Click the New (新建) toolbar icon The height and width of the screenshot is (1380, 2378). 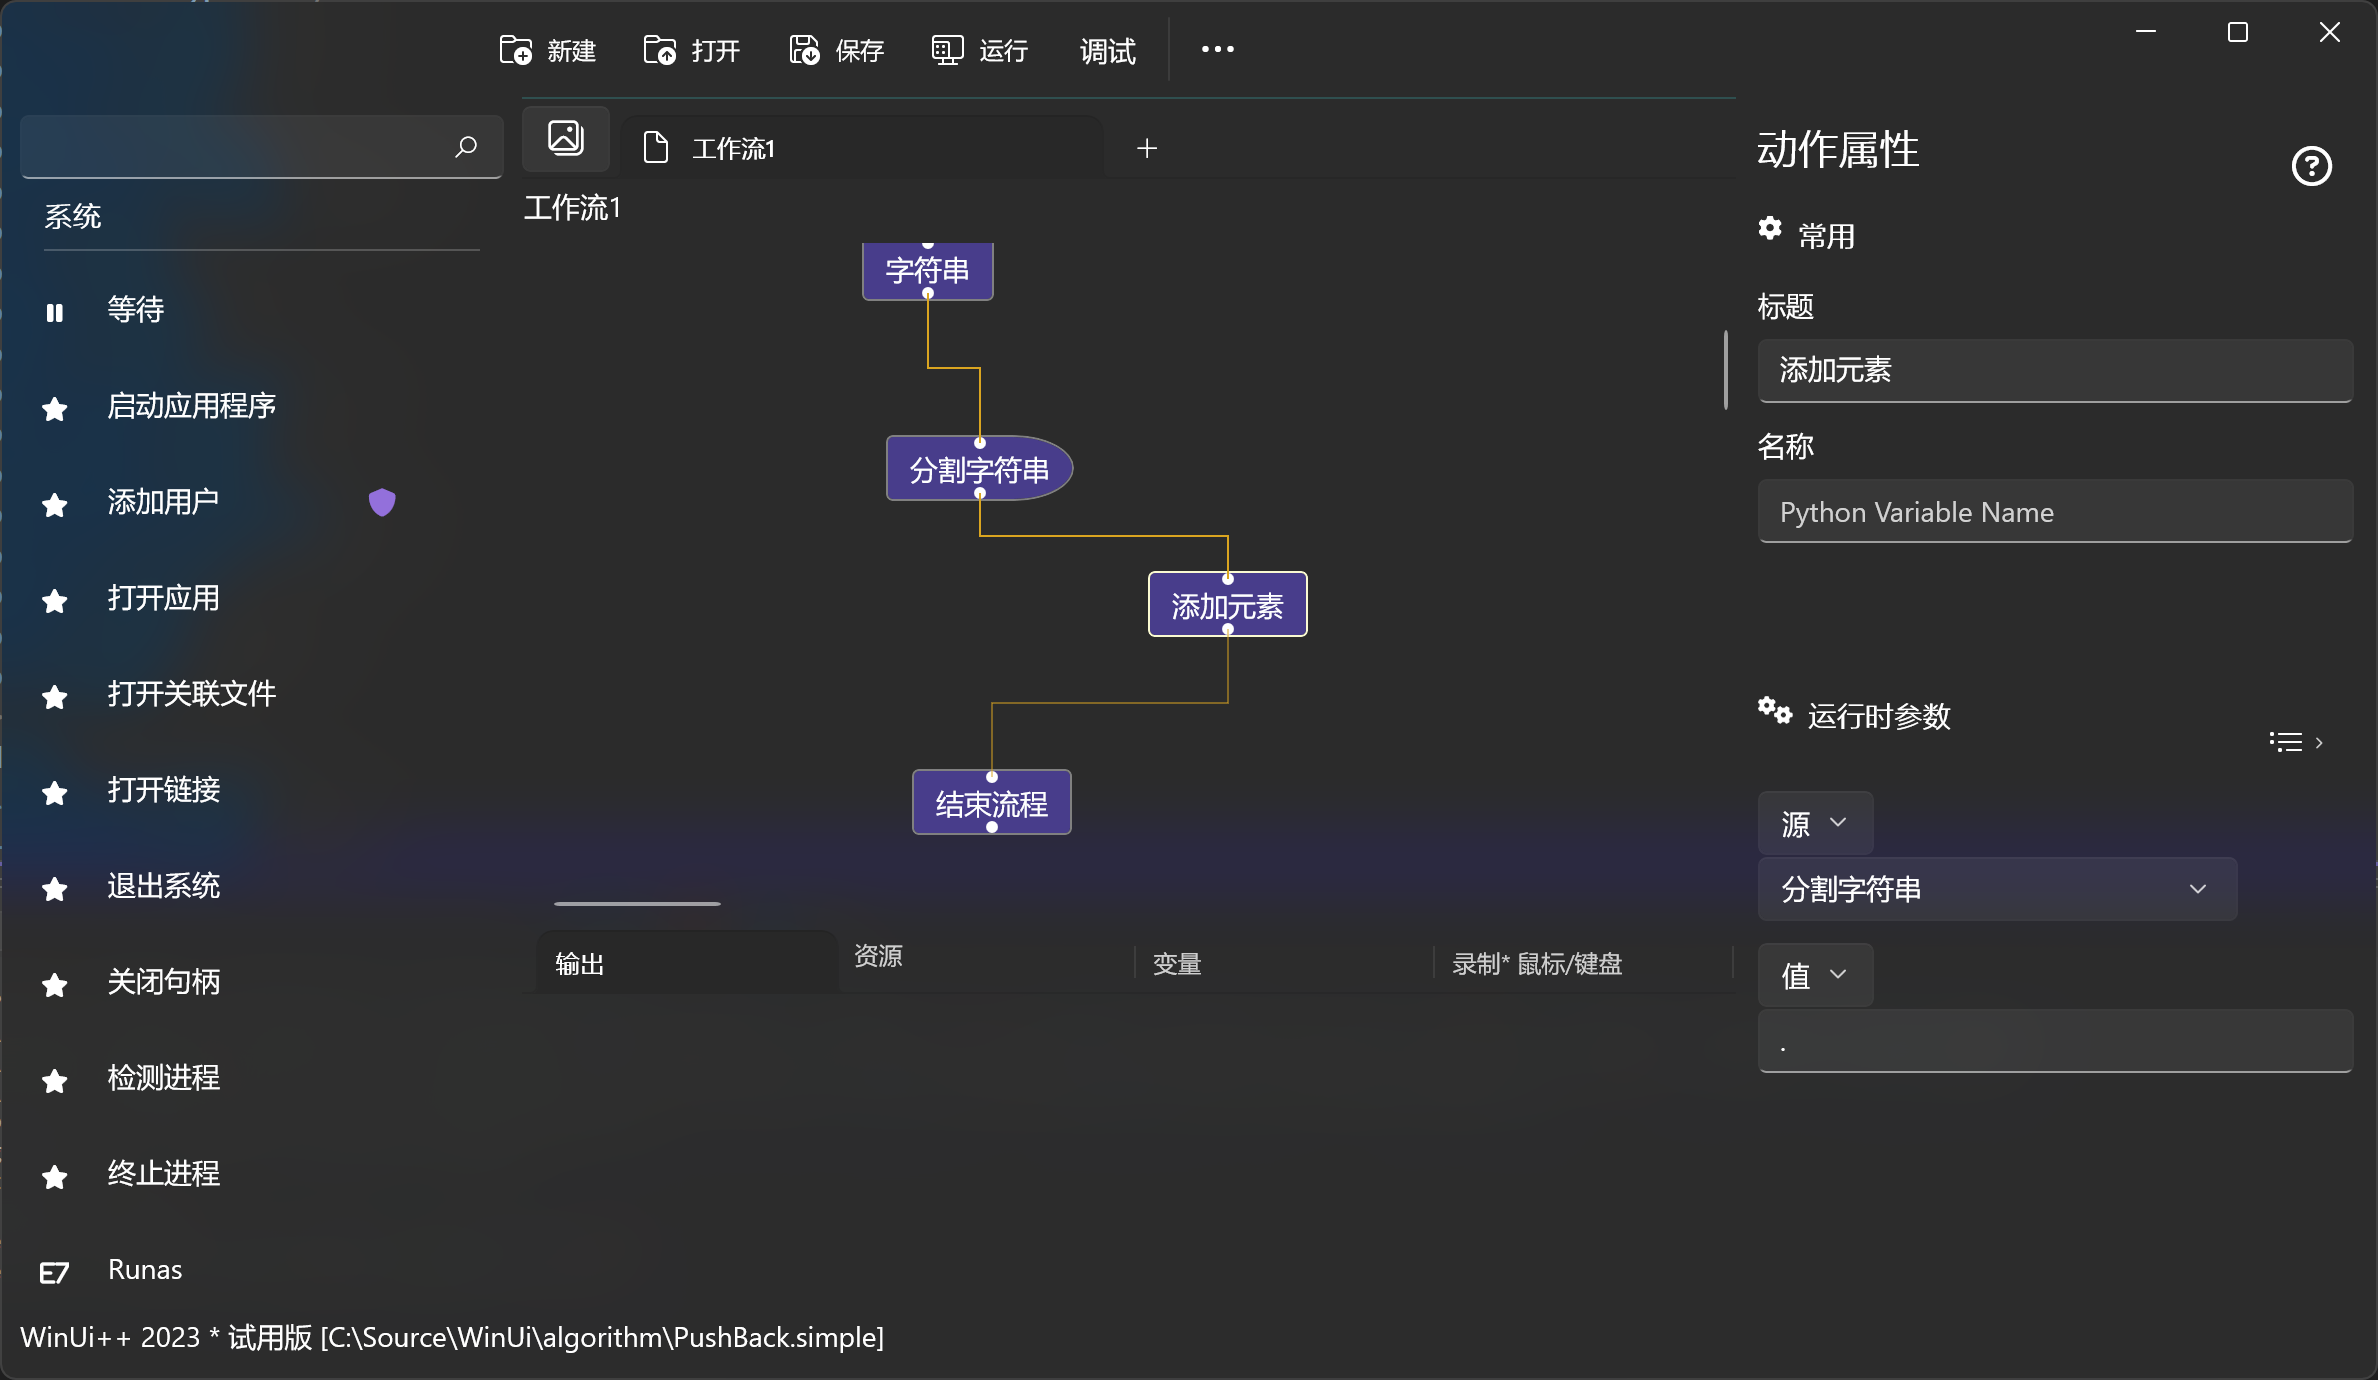pyautogui.click(x=516, y=50)
